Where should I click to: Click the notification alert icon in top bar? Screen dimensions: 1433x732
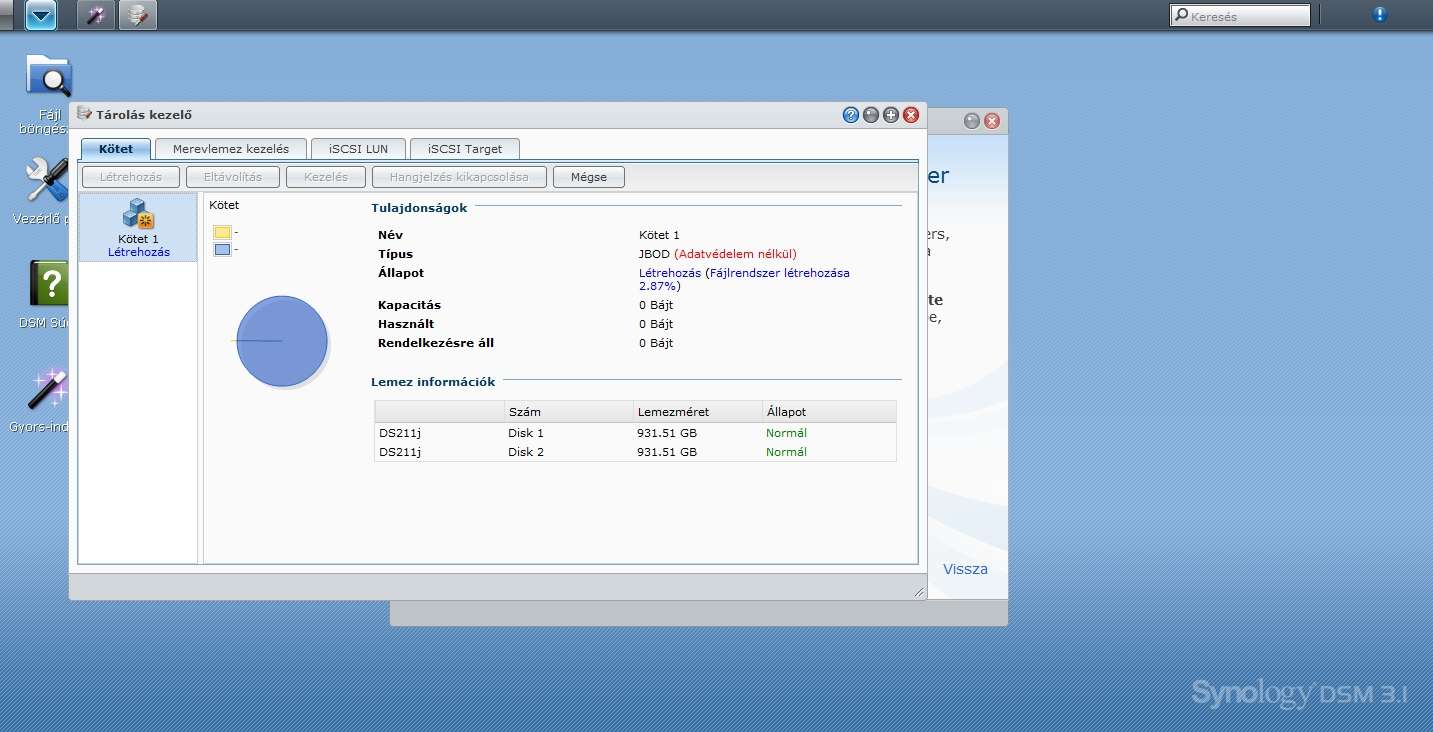[x=1379, y=15]
